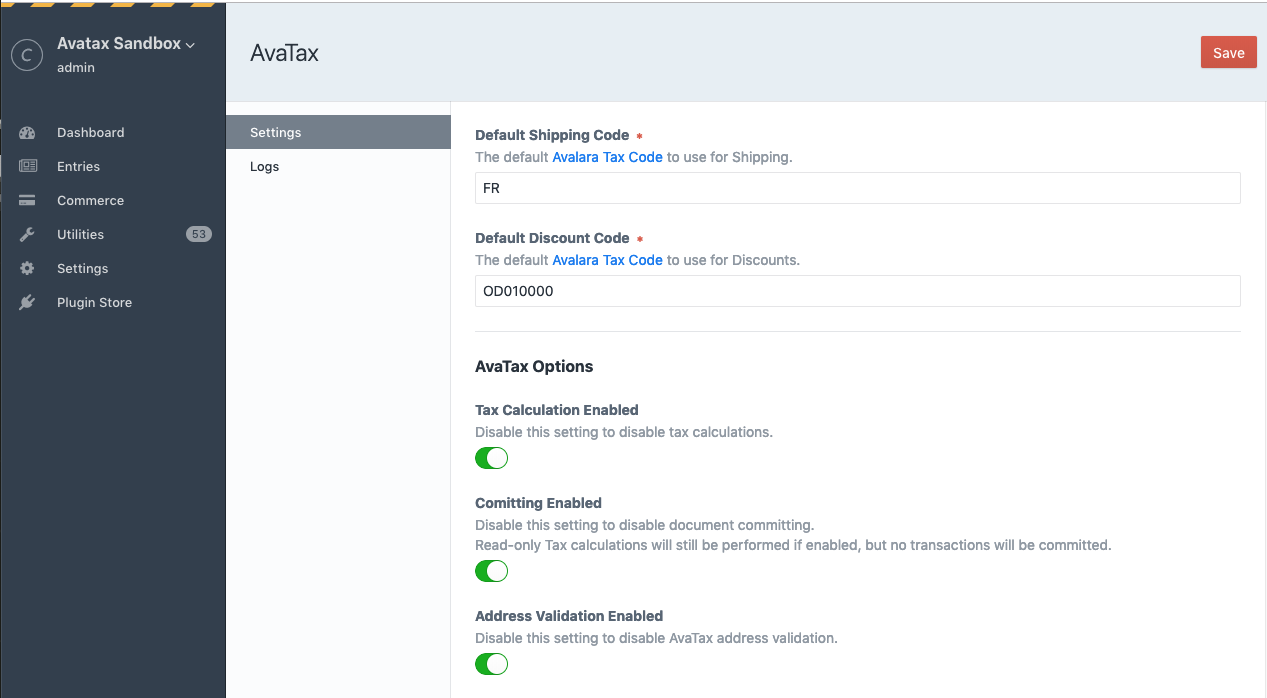The image size is (1267, 698).
Task: Go to Commerce in the sidebar menu
Action: point(90,201)
